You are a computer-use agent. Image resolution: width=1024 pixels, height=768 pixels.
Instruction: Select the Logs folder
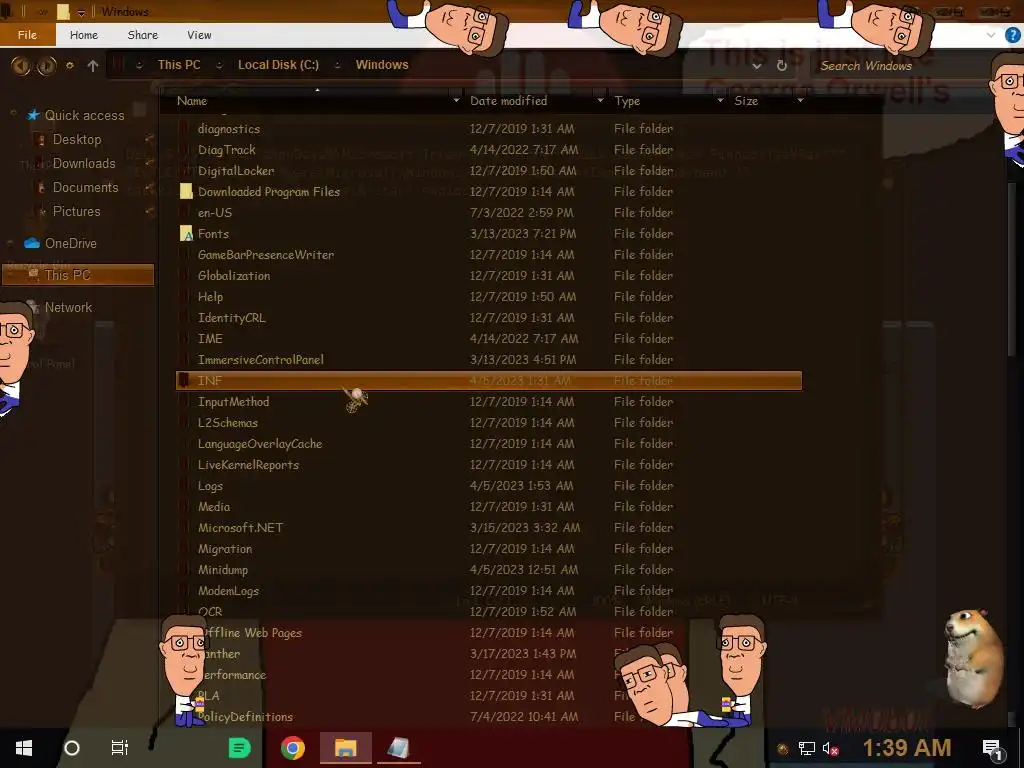tap(210, 486)
